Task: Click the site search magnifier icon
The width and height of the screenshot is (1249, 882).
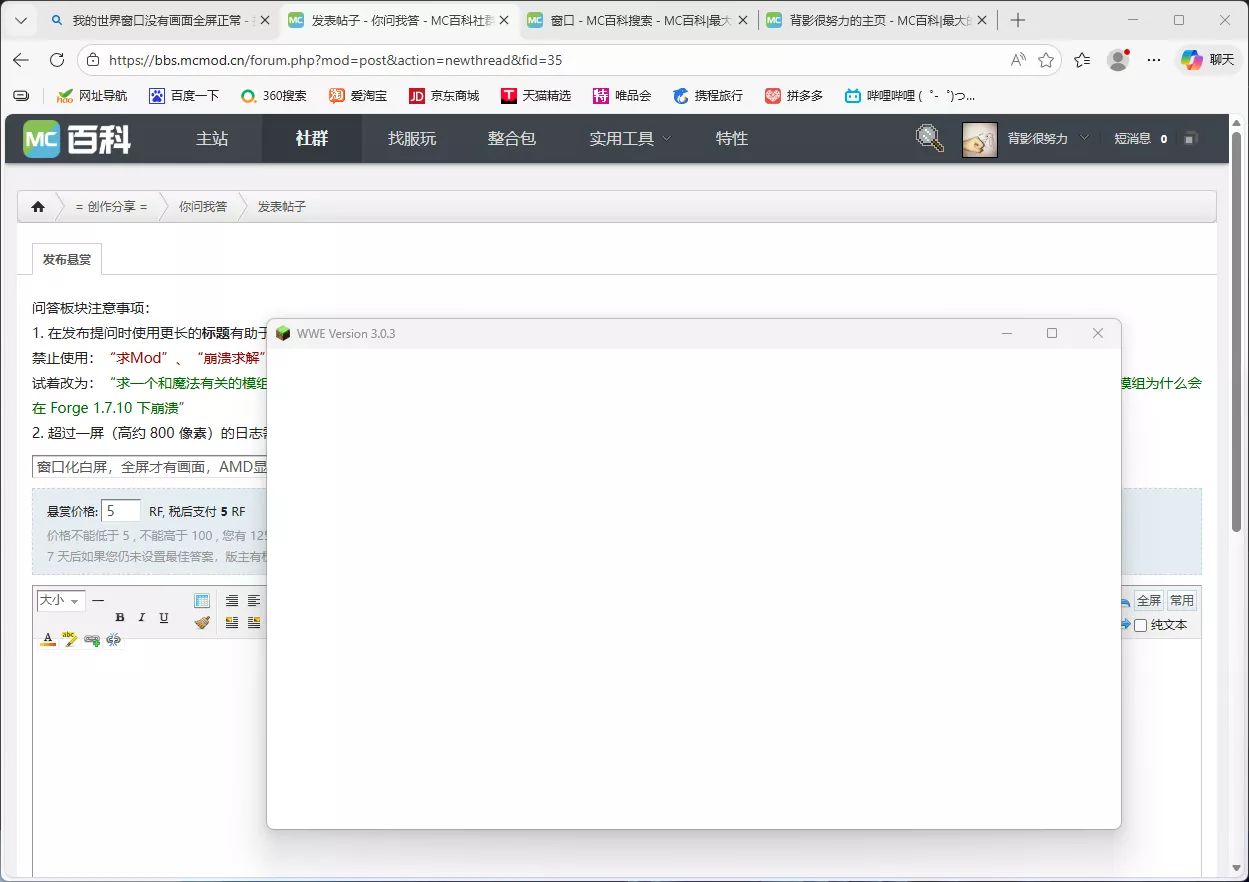Action: point(928,138)
